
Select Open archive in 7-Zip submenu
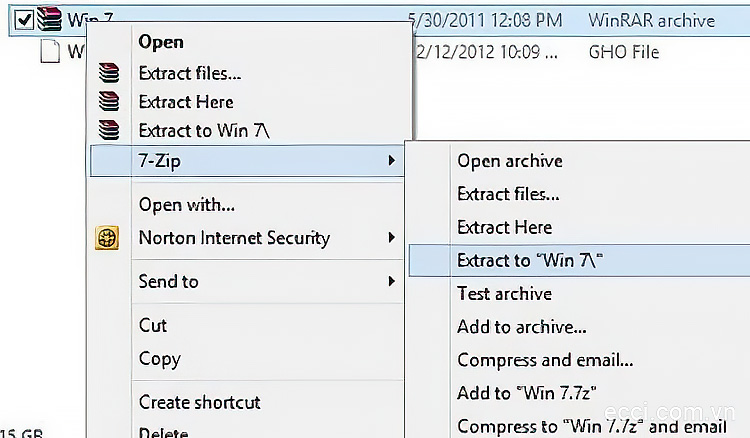(x=510, y=161)
